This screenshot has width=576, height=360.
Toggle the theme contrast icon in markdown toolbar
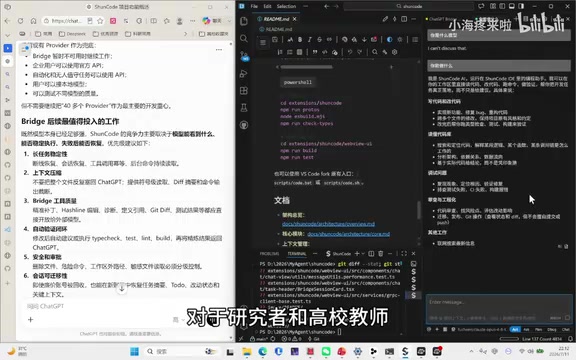click(389, 40)
